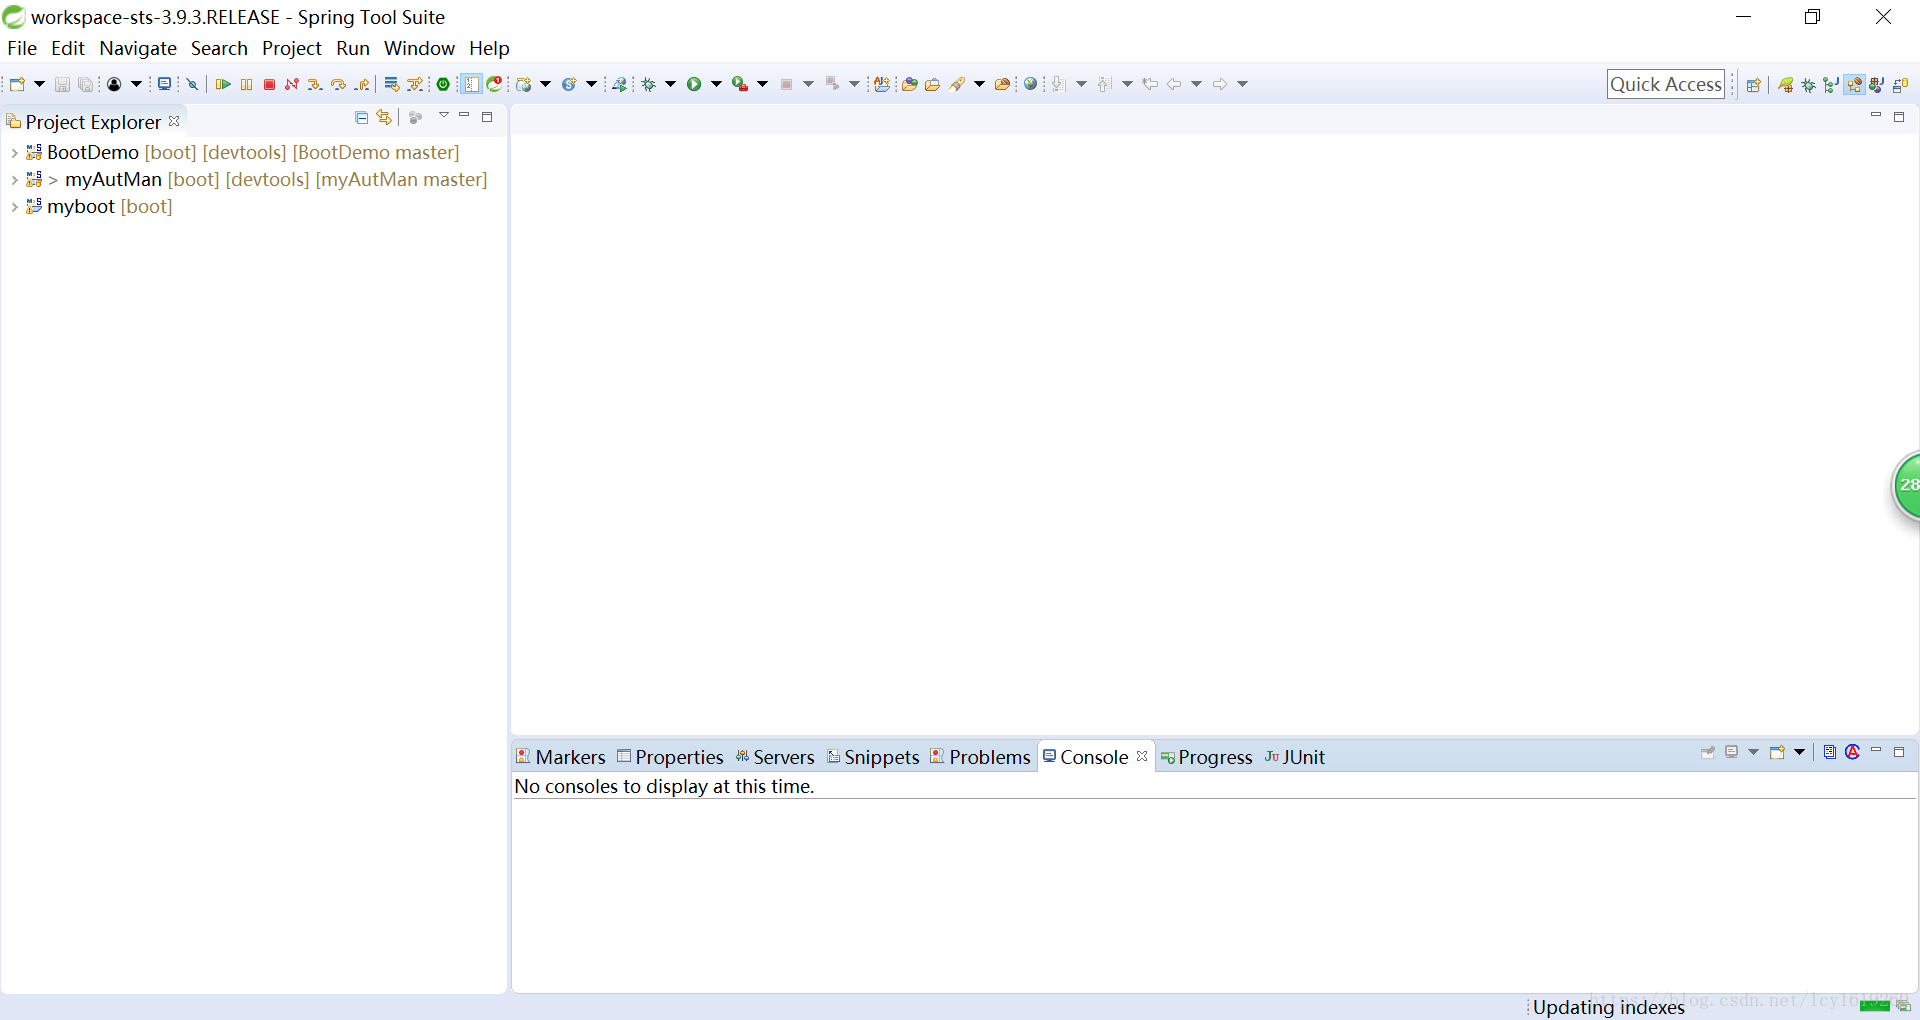
Task: Switch to the Problems tab
Action: coord(980,757)
